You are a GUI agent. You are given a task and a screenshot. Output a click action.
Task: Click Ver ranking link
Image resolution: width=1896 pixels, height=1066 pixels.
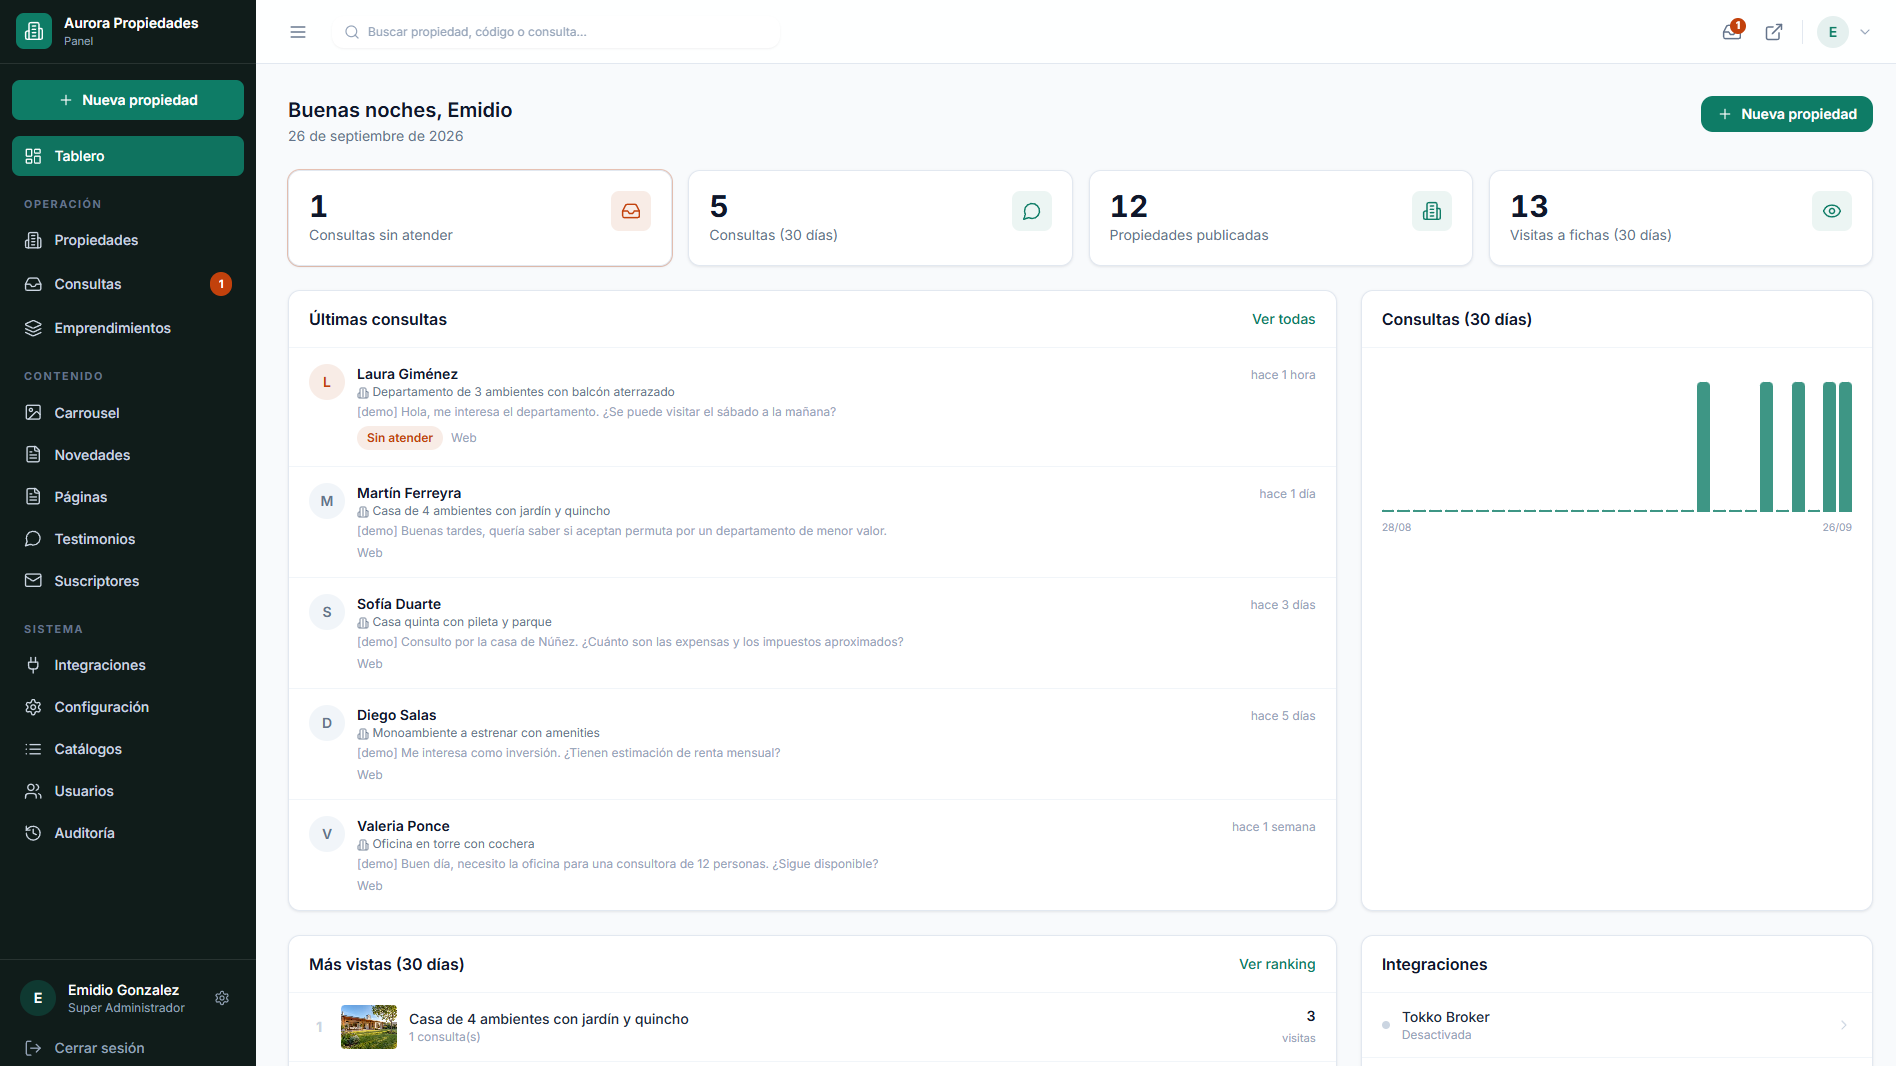pos(1277,964)
